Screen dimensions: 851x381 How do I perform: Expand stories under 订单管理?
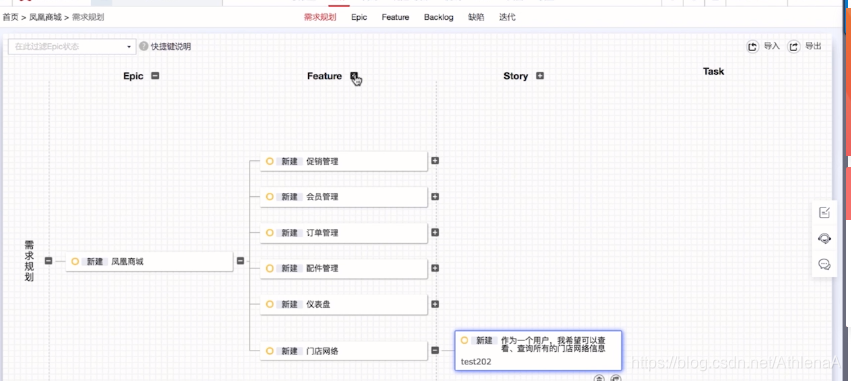coord(435,232)
